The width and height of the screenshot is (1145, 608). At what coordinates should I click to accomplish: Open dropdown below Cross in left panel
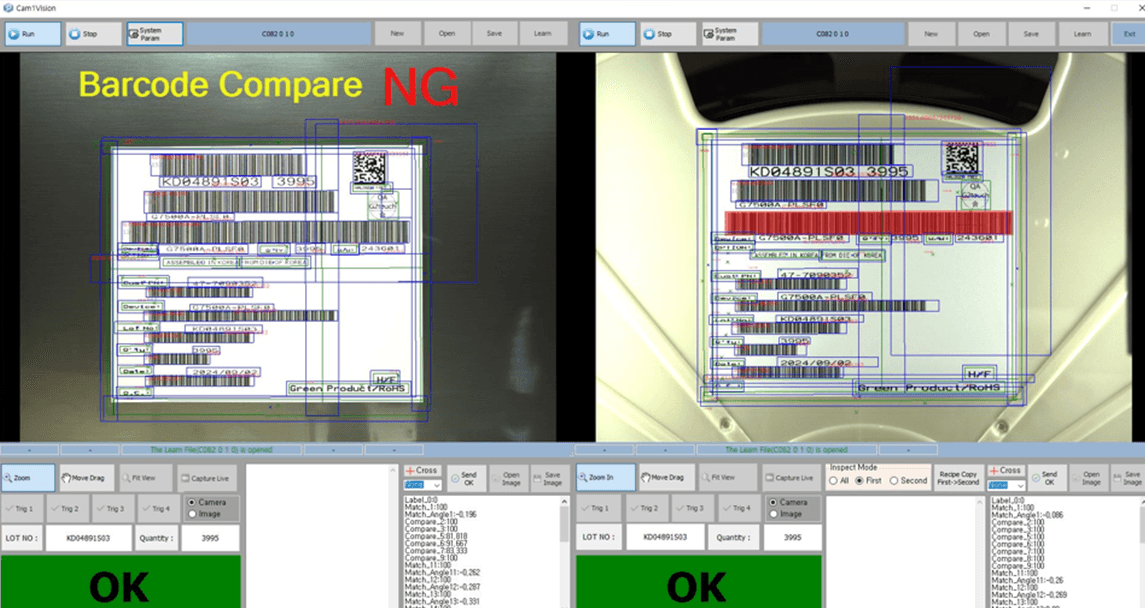(423, 485)
